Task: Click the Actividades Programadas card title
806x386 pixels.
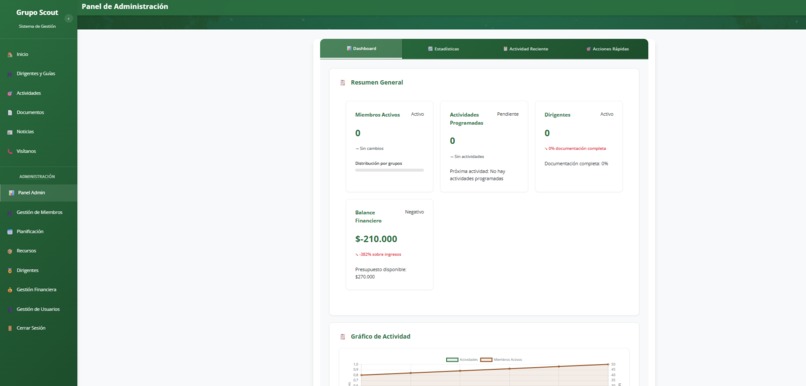Action: [x=466, y=119]
